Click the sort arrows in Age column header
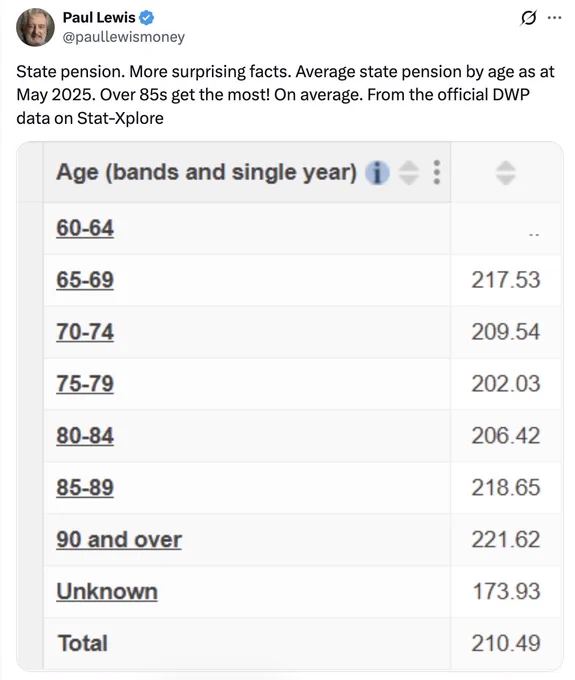 tap(408, 173)
